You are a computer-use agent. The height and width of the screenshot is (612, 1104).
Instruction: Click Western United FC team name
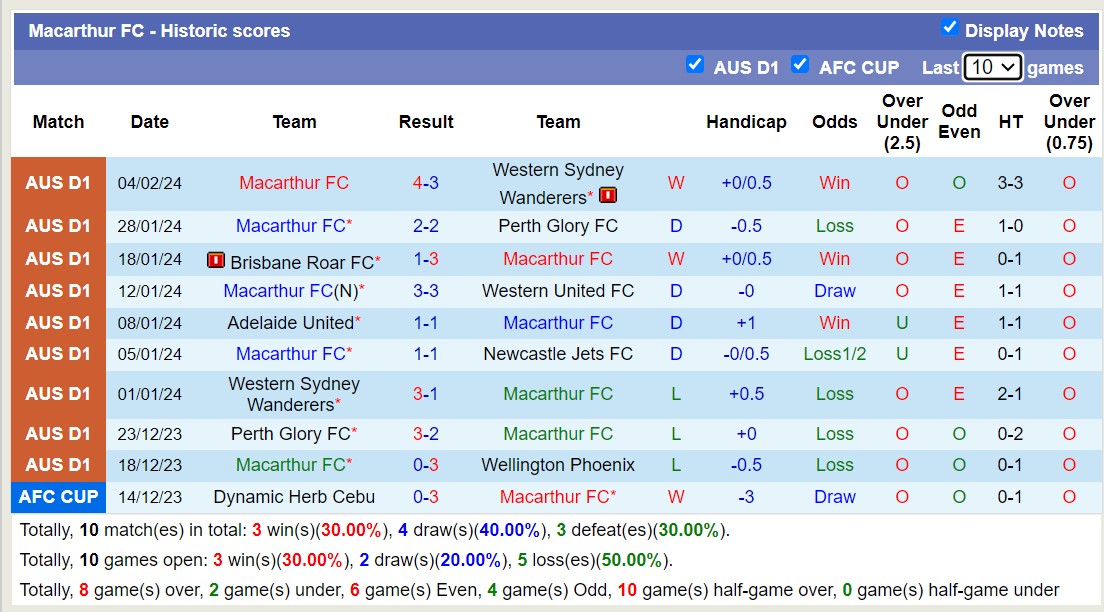tap(558, 291)
